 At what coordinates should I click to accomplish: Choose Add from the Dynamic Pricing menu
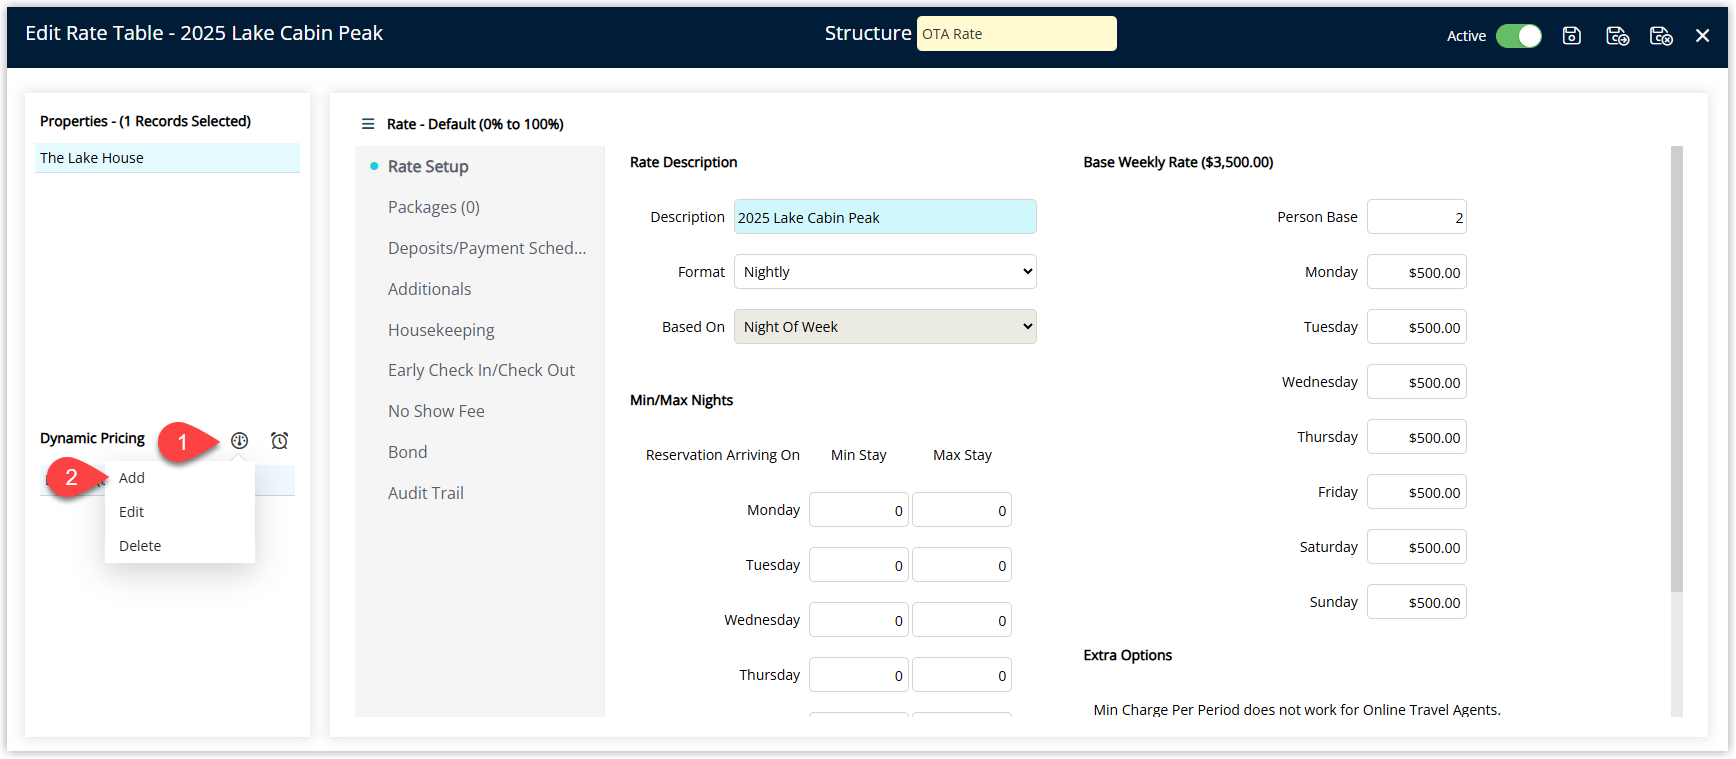click(x=132, y=478)
